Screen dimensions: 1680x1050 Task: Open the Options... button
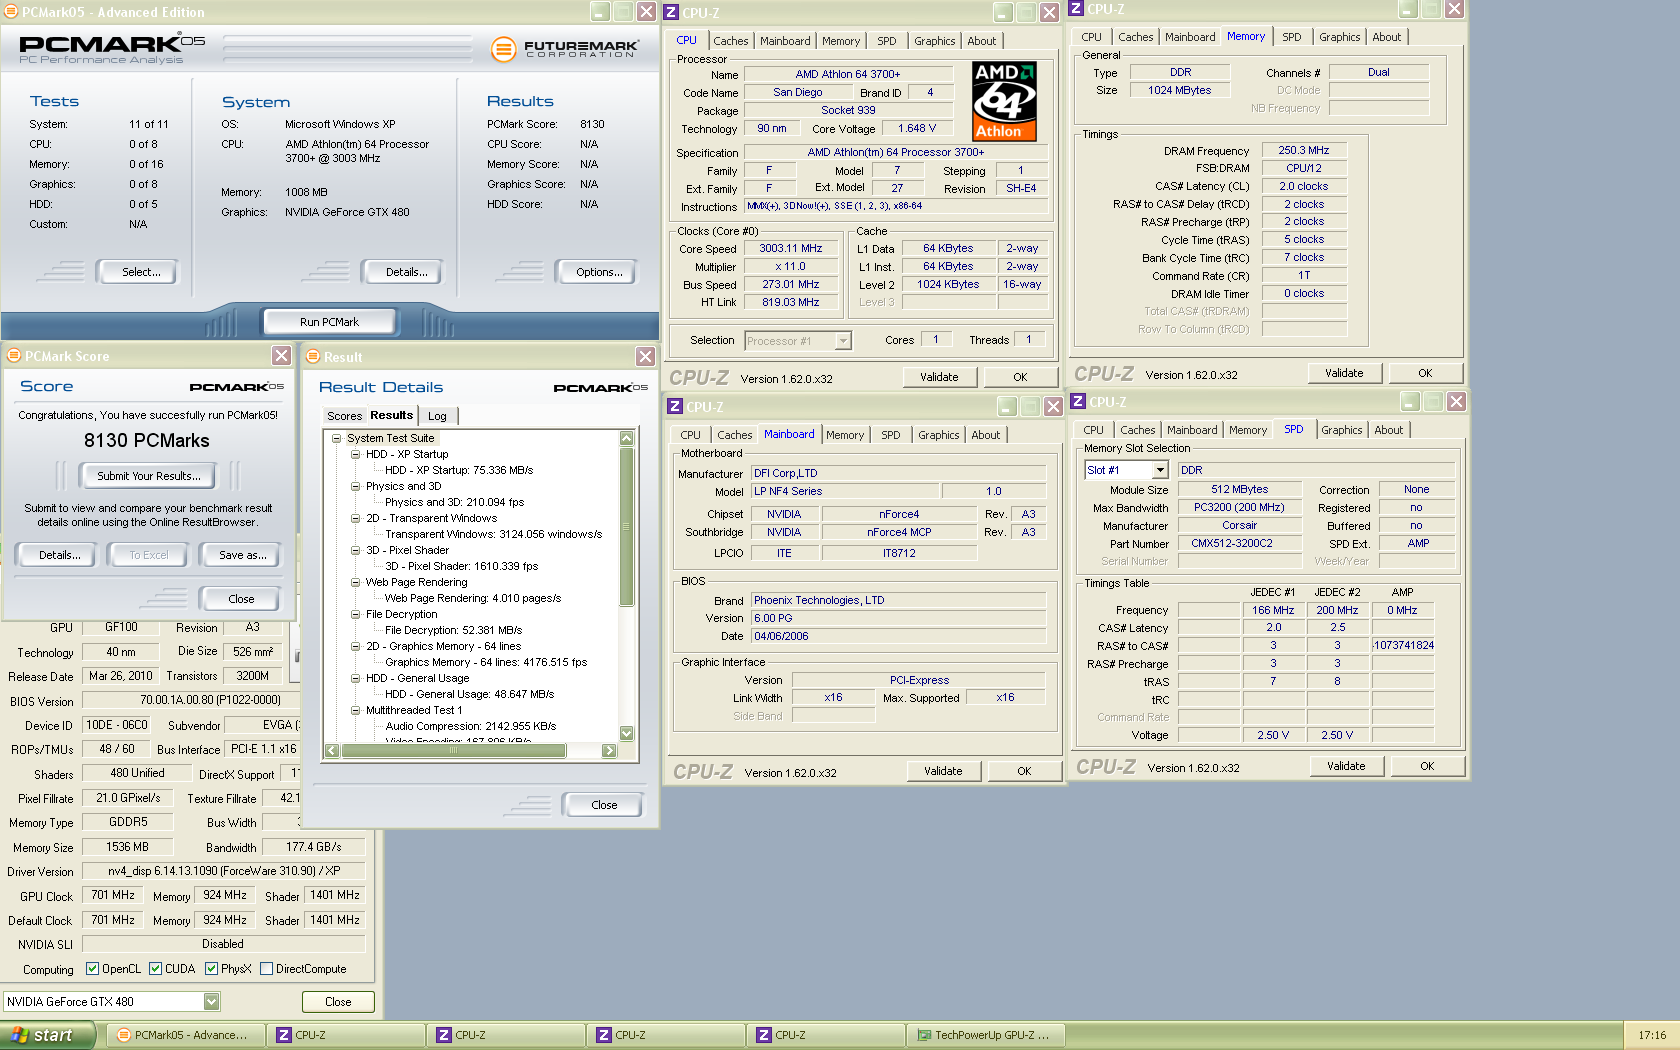coord(599,272)
